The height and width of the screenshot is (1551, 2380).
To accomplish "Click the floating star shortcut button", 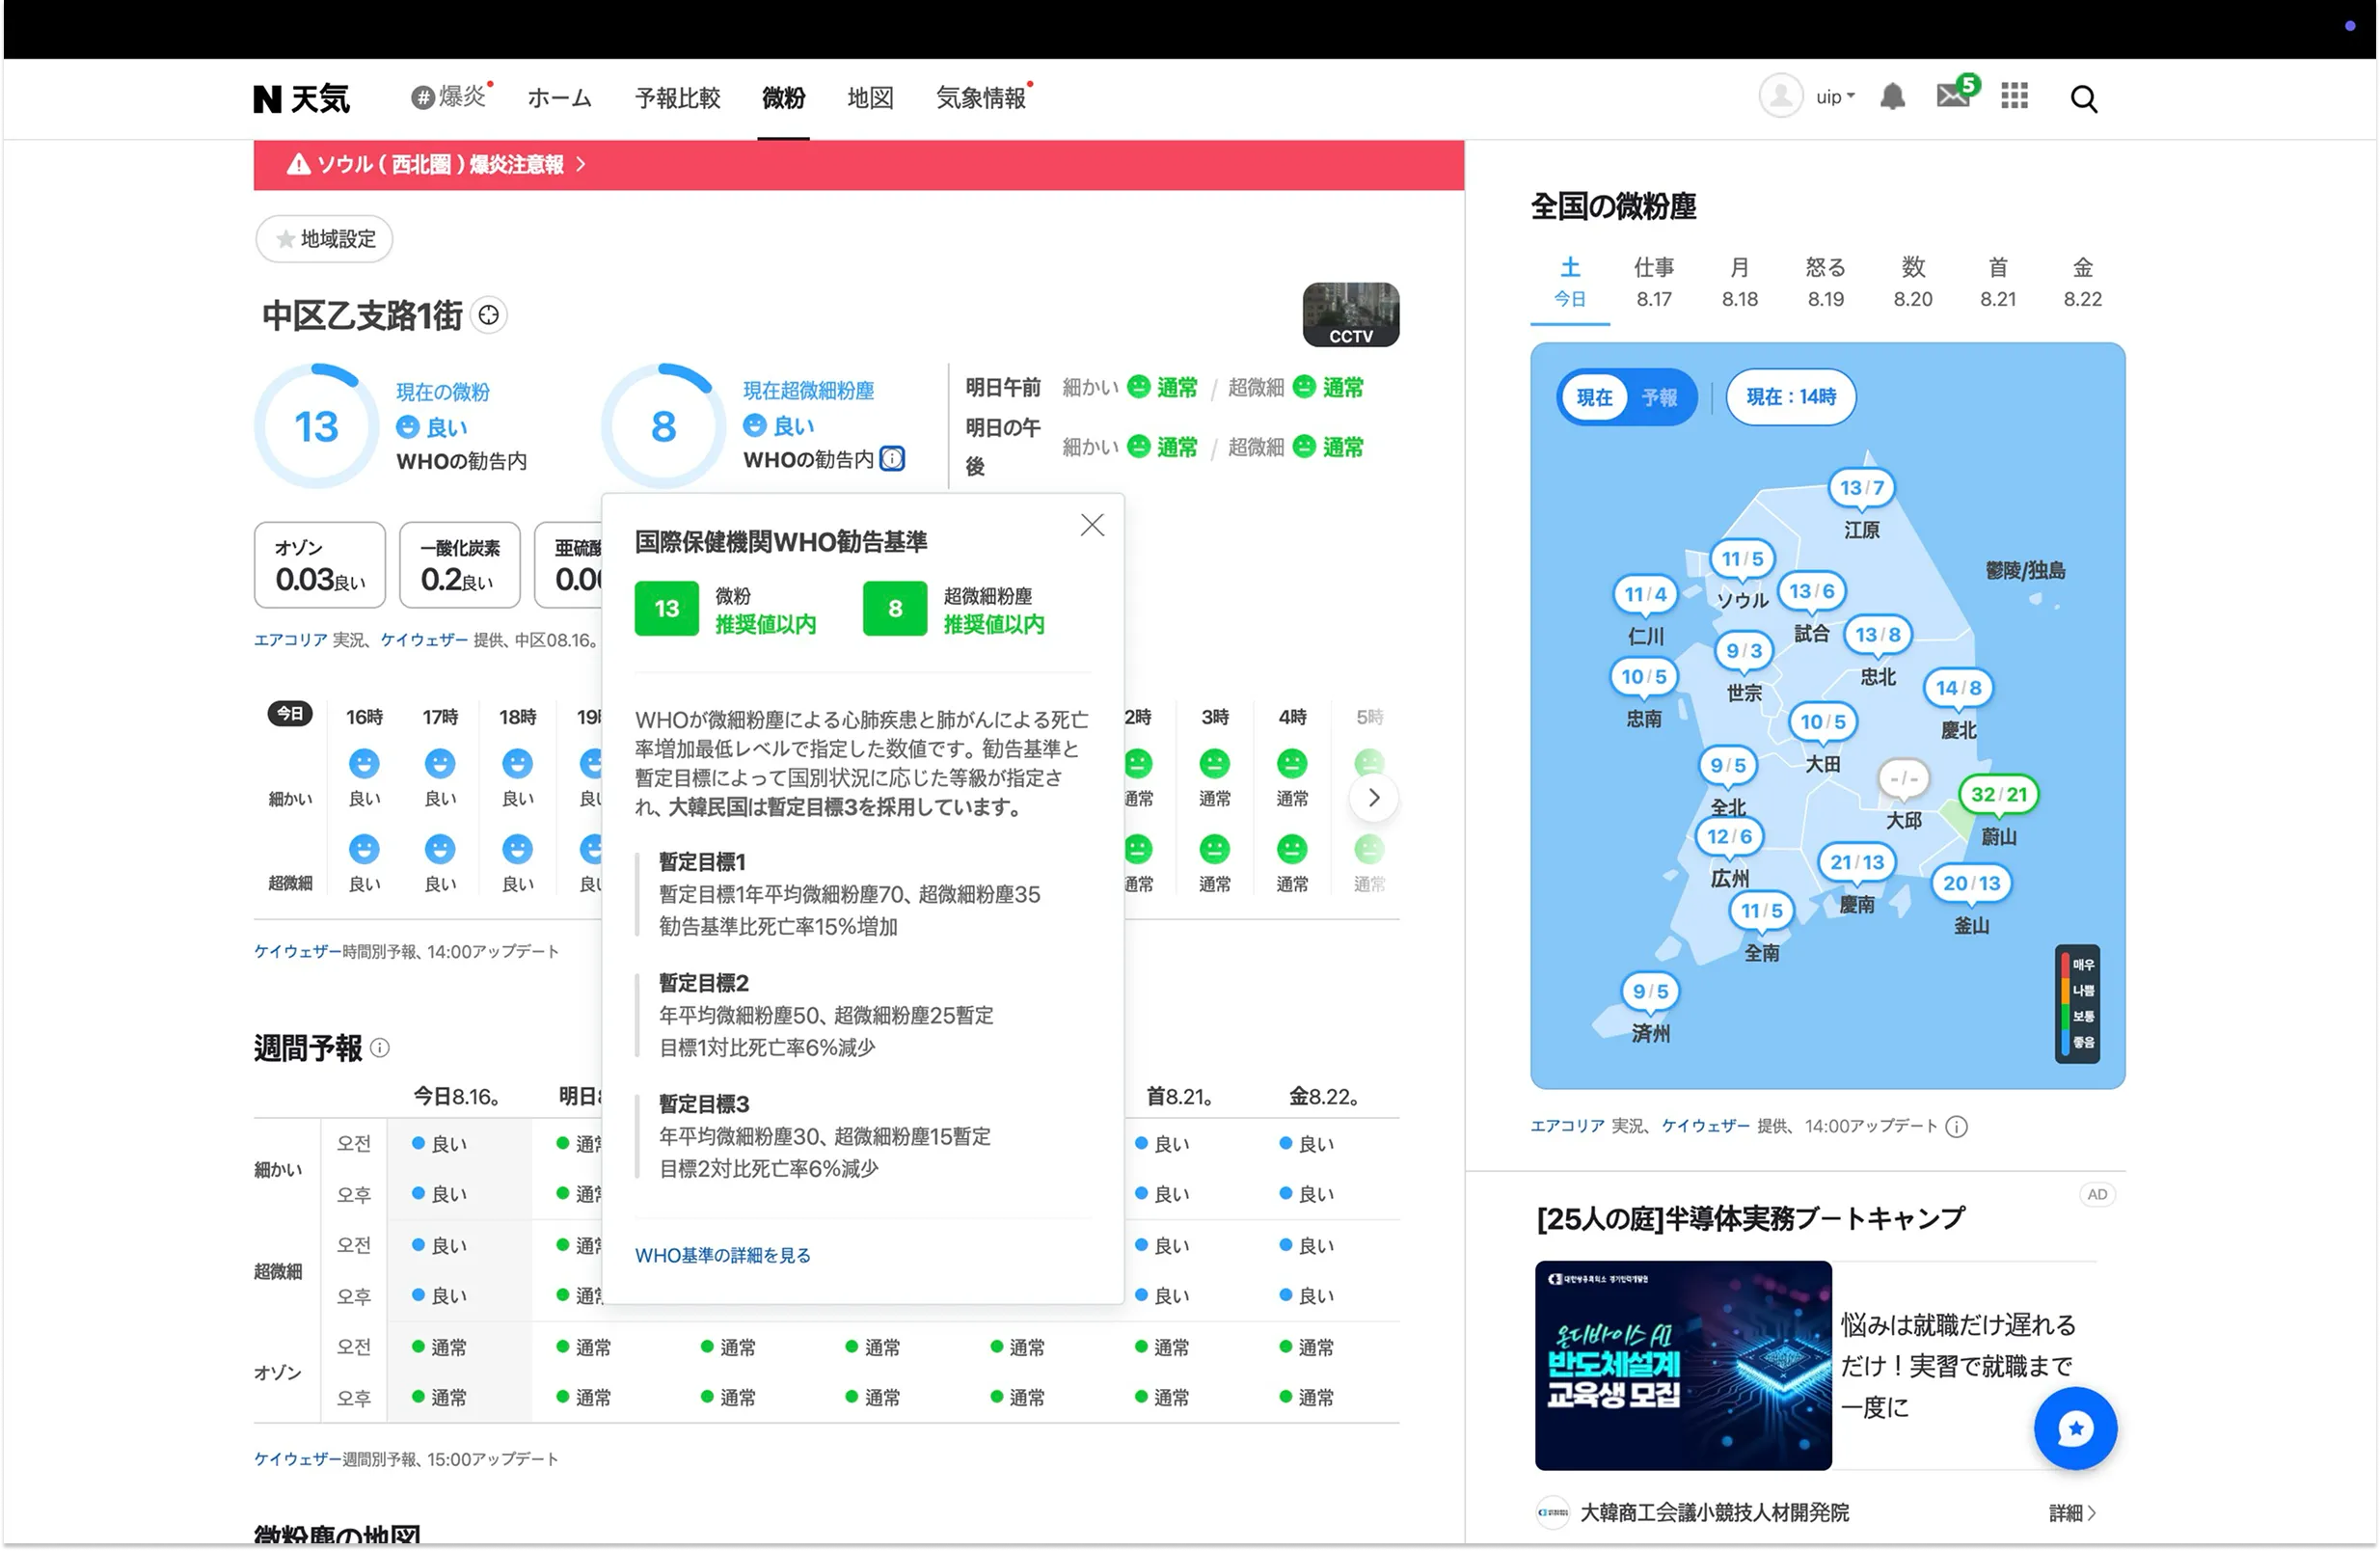I will [2075, 1428].
